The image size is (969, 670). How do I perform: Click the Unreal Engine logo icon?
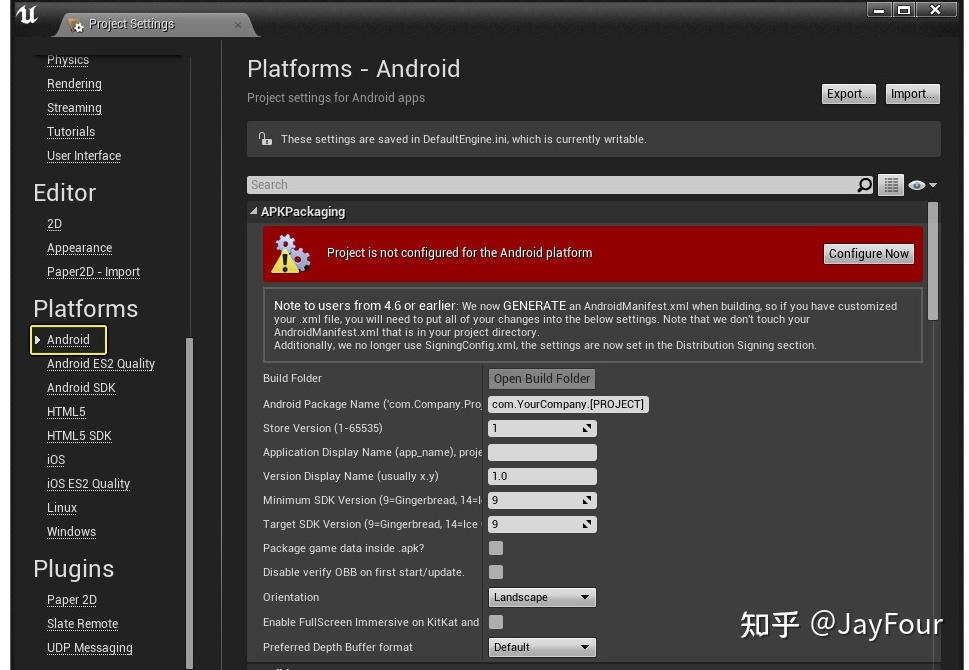[x=26, y=16]
